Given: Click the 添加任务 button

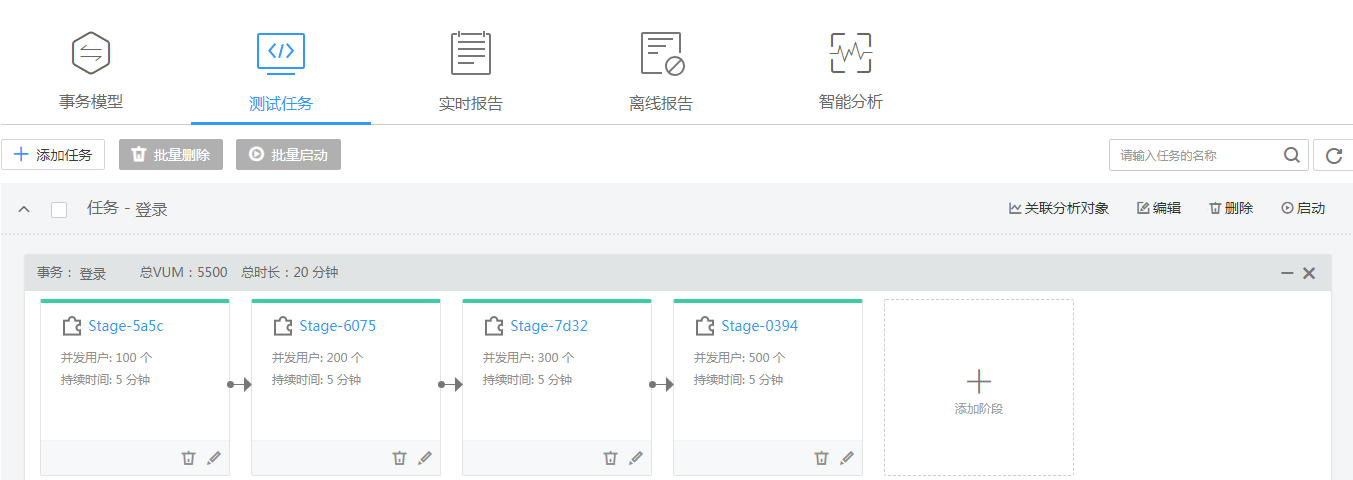Looking at the screenshot, I should pos(53,155).
